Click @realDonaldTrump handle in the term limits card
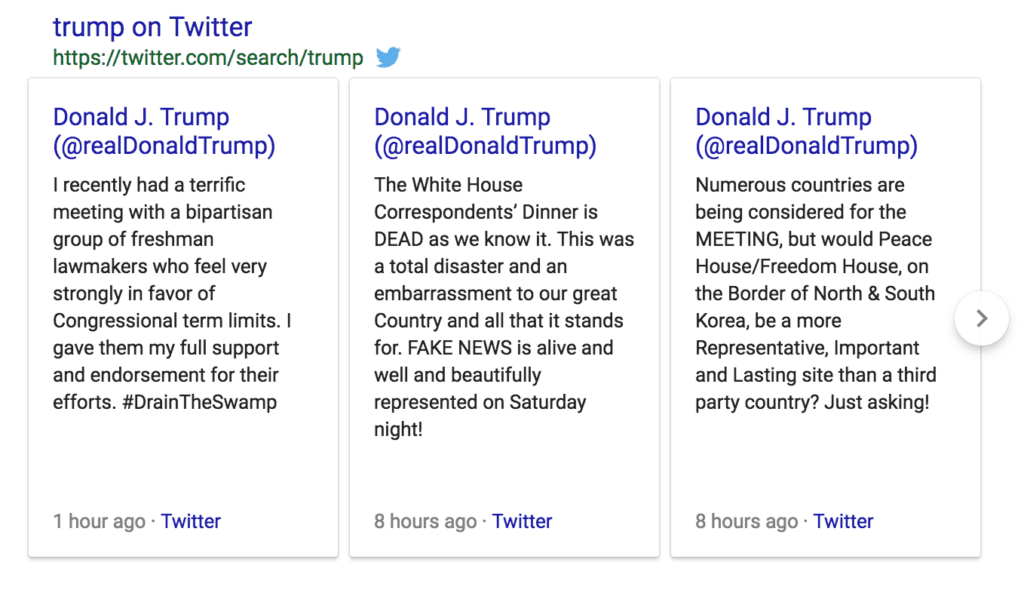Viewport: 1024px width, 599px height. pos(164,146)
